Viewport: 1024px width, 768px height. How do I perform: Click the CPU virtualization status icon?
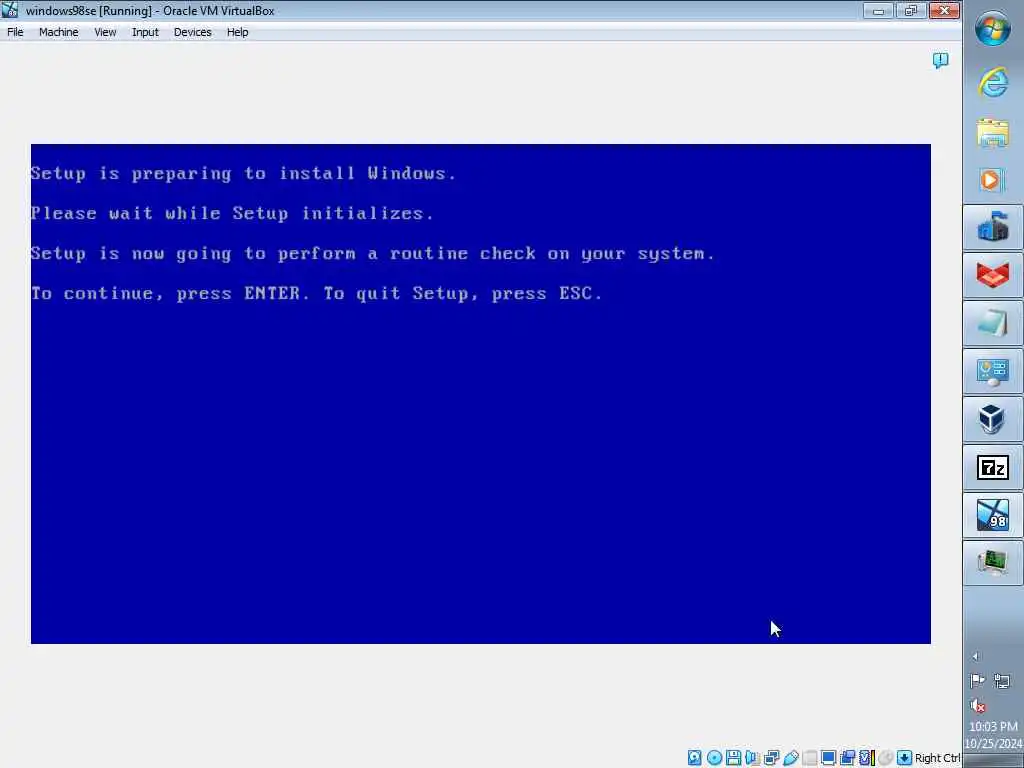[867, 758]
